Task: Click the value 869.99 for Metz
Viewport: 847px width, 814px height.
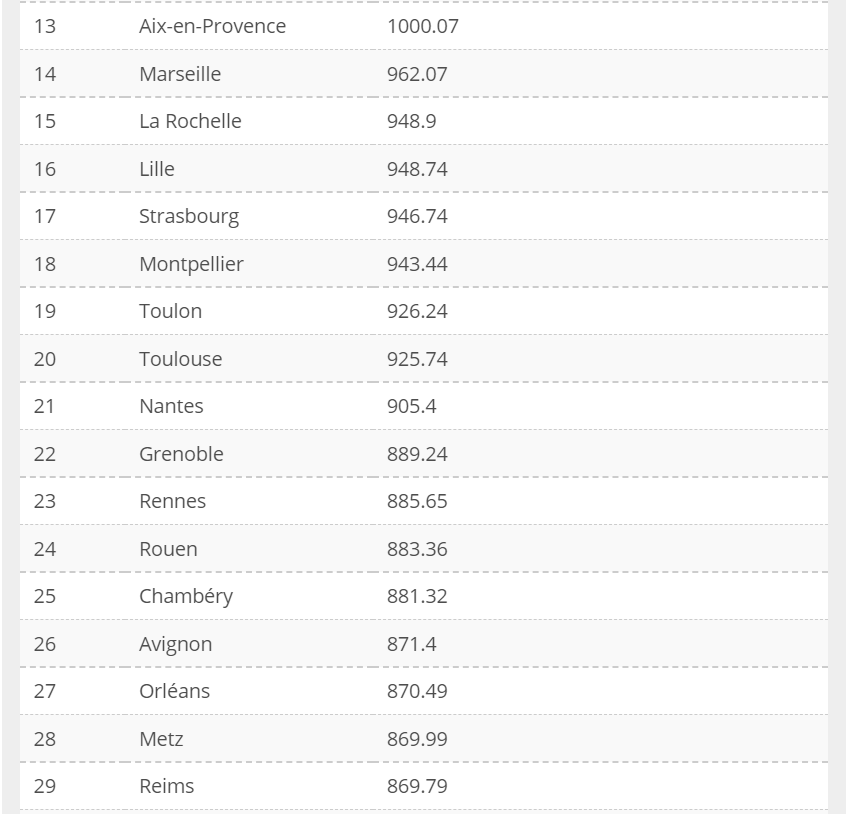Action: [x=417, y=739]
